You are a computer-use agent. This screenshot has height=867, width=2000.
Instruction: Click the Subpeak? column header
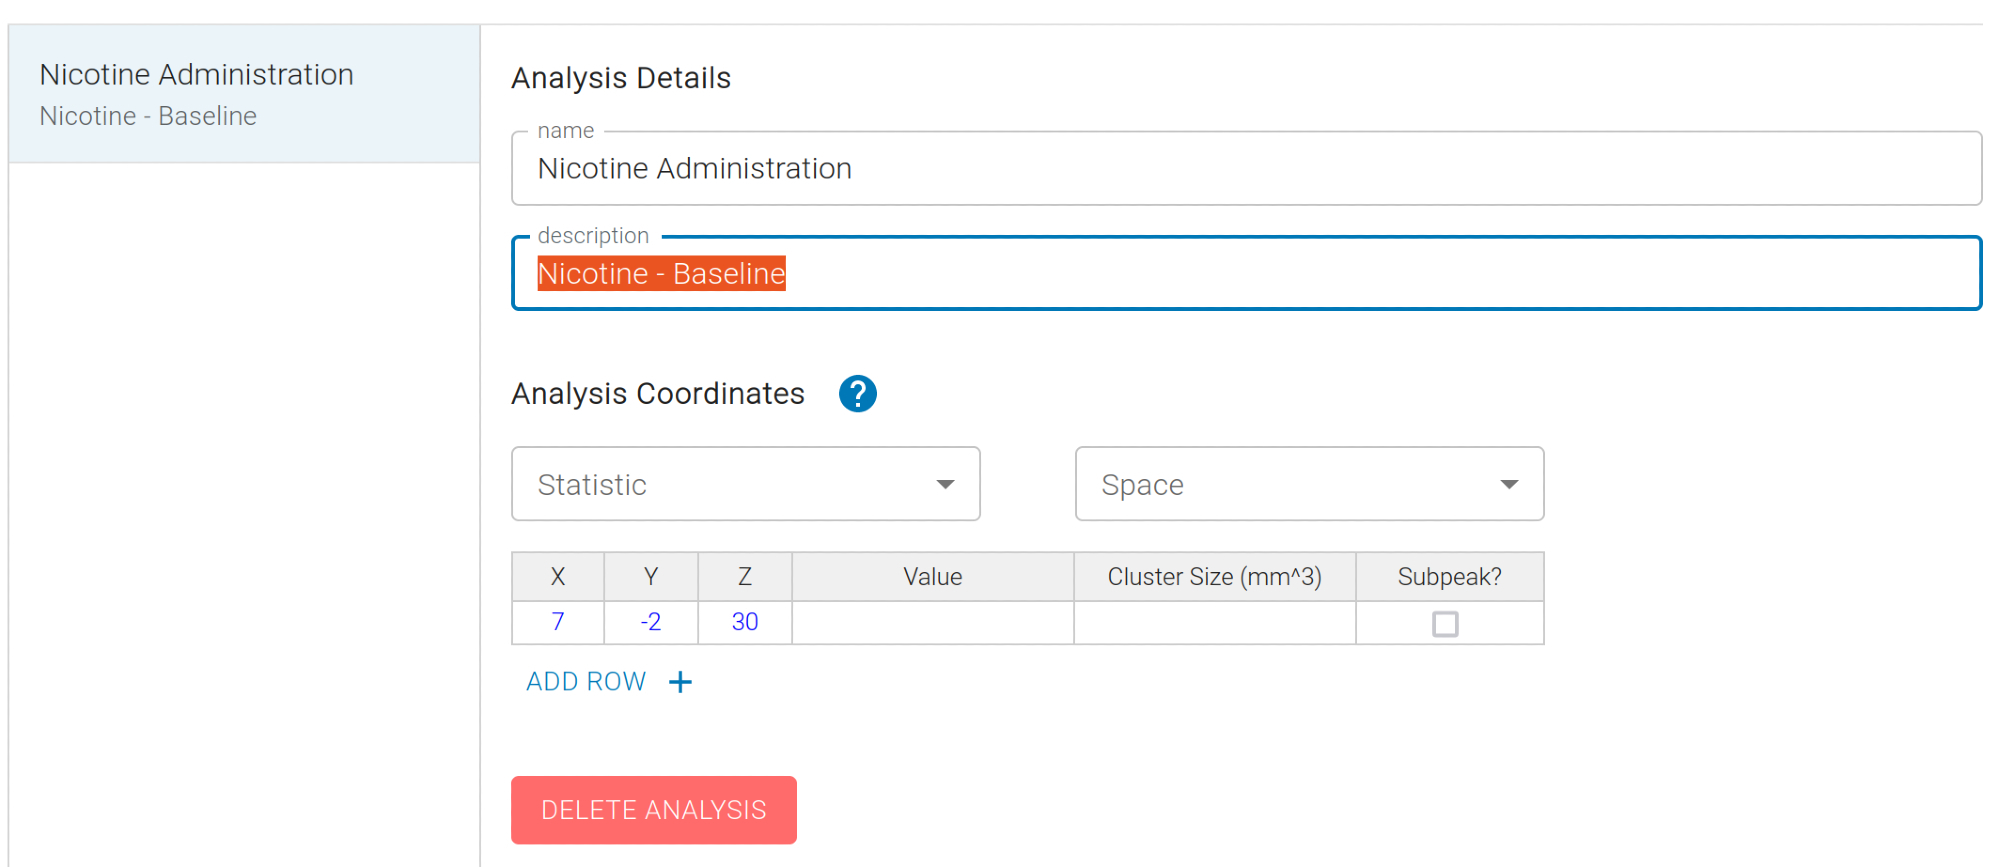1449,577
